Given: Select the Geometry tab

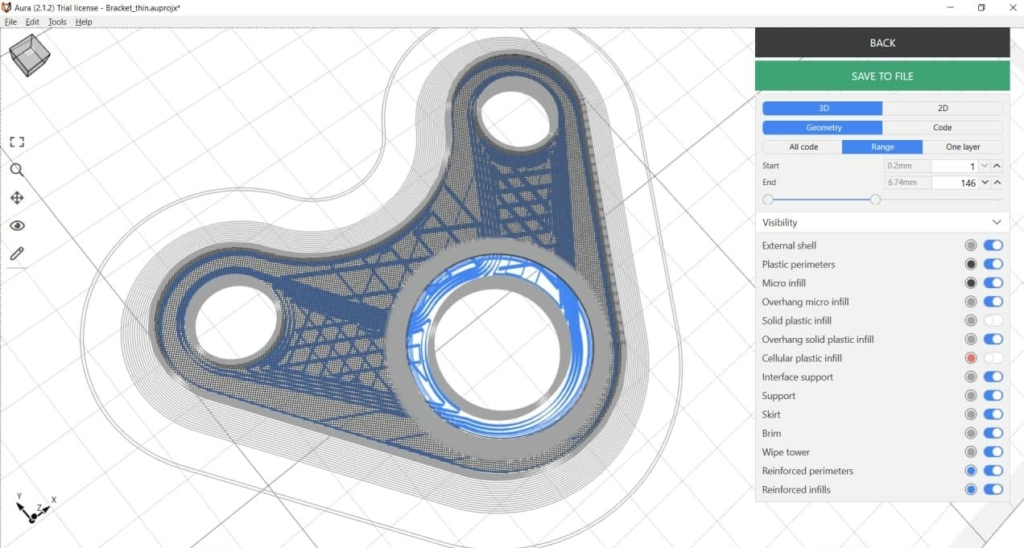Looking at the screenshot, I should [x=822, y=127].
